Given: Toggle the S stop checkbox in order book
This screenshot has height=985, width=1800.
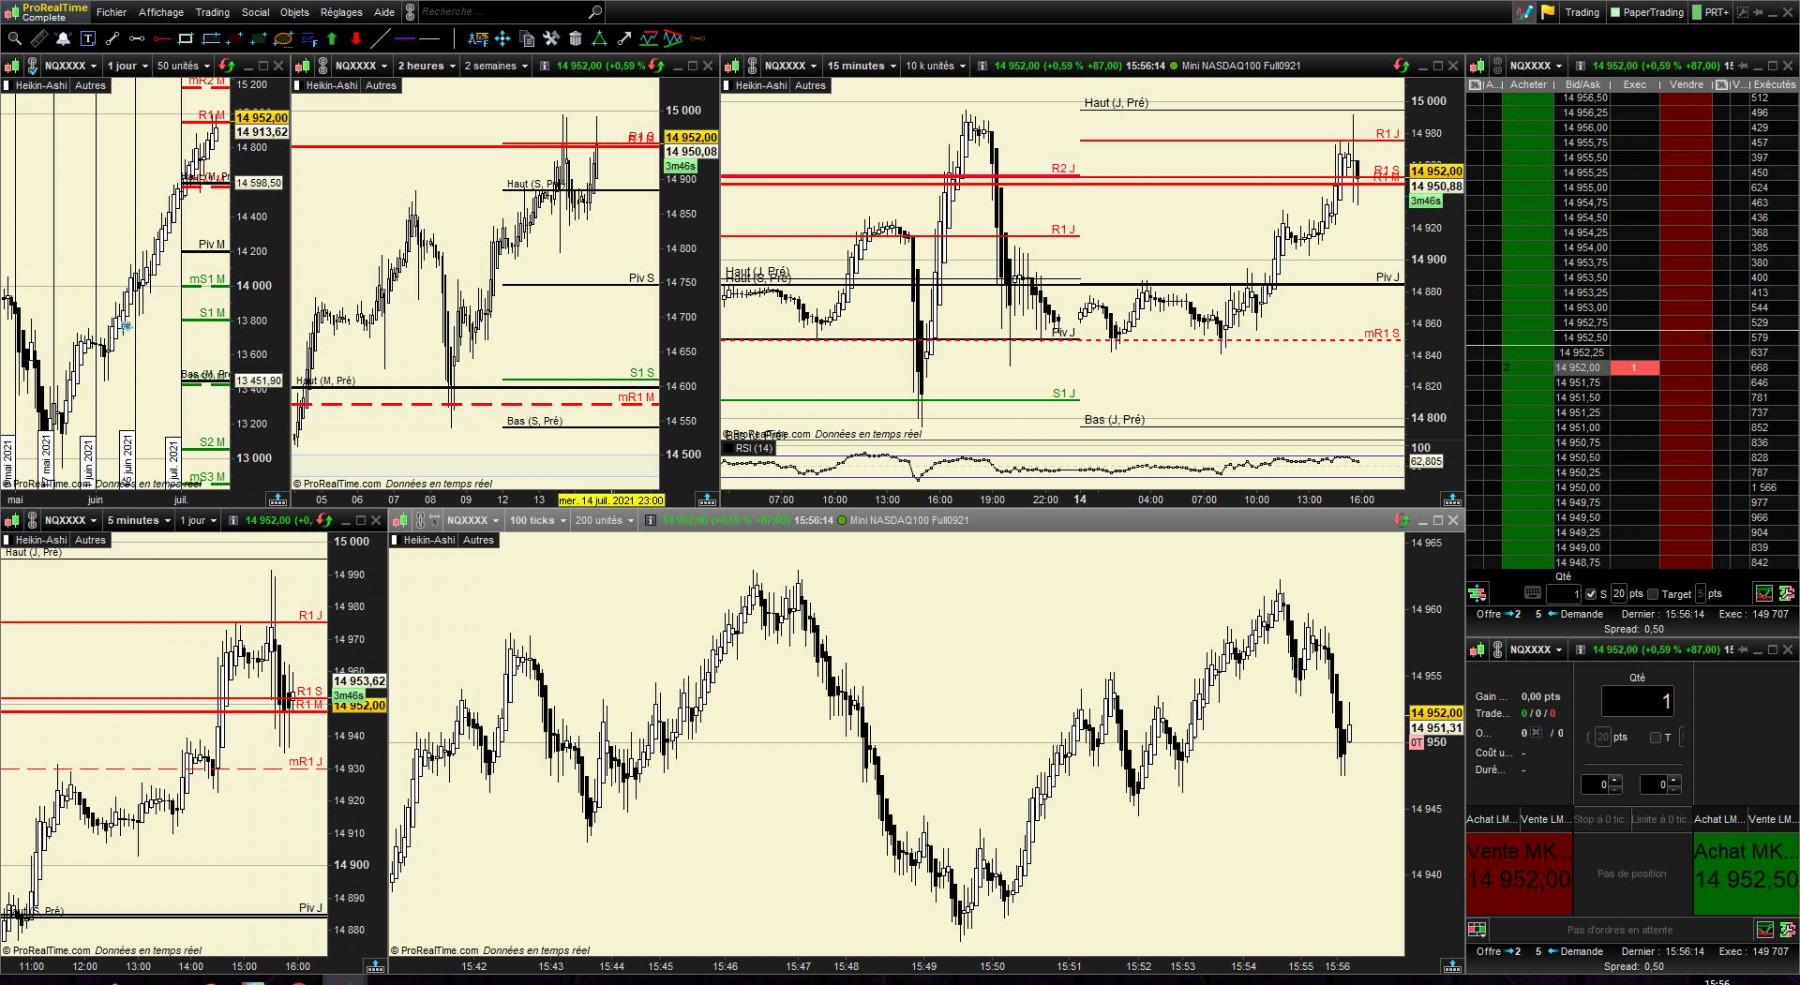Looking at the screenshot, I should (x=1591, y=594).
